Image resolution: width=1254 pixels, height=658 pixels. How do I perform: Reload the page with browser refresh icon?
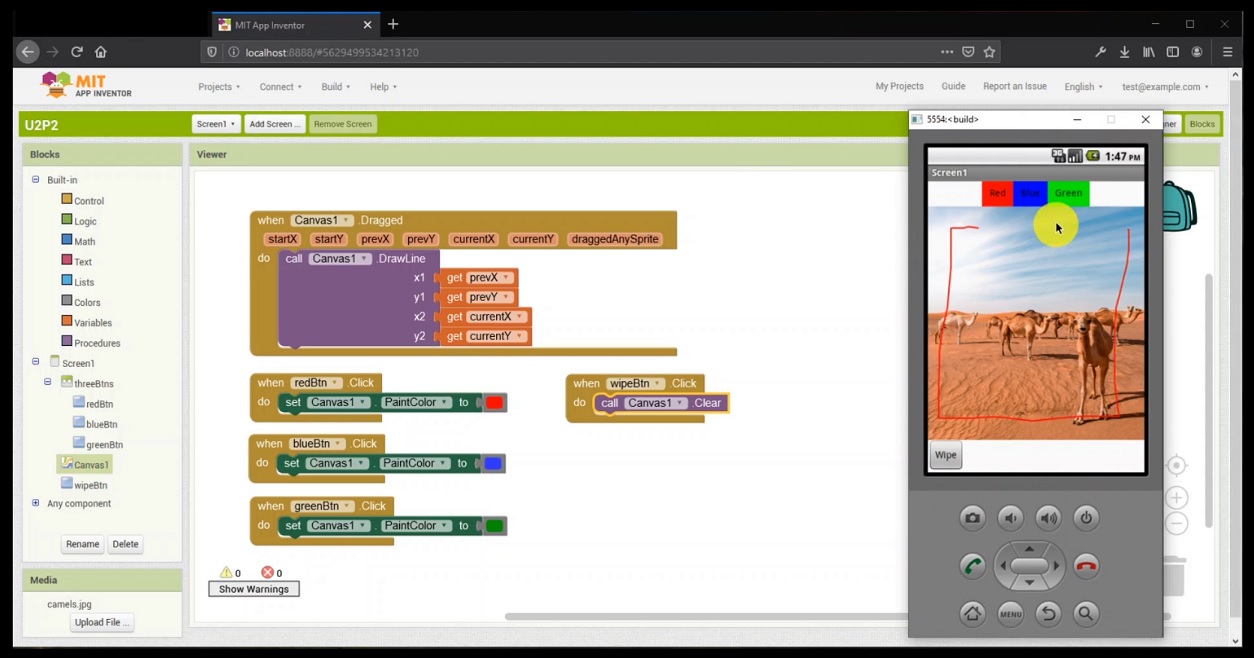pos(76,52)
